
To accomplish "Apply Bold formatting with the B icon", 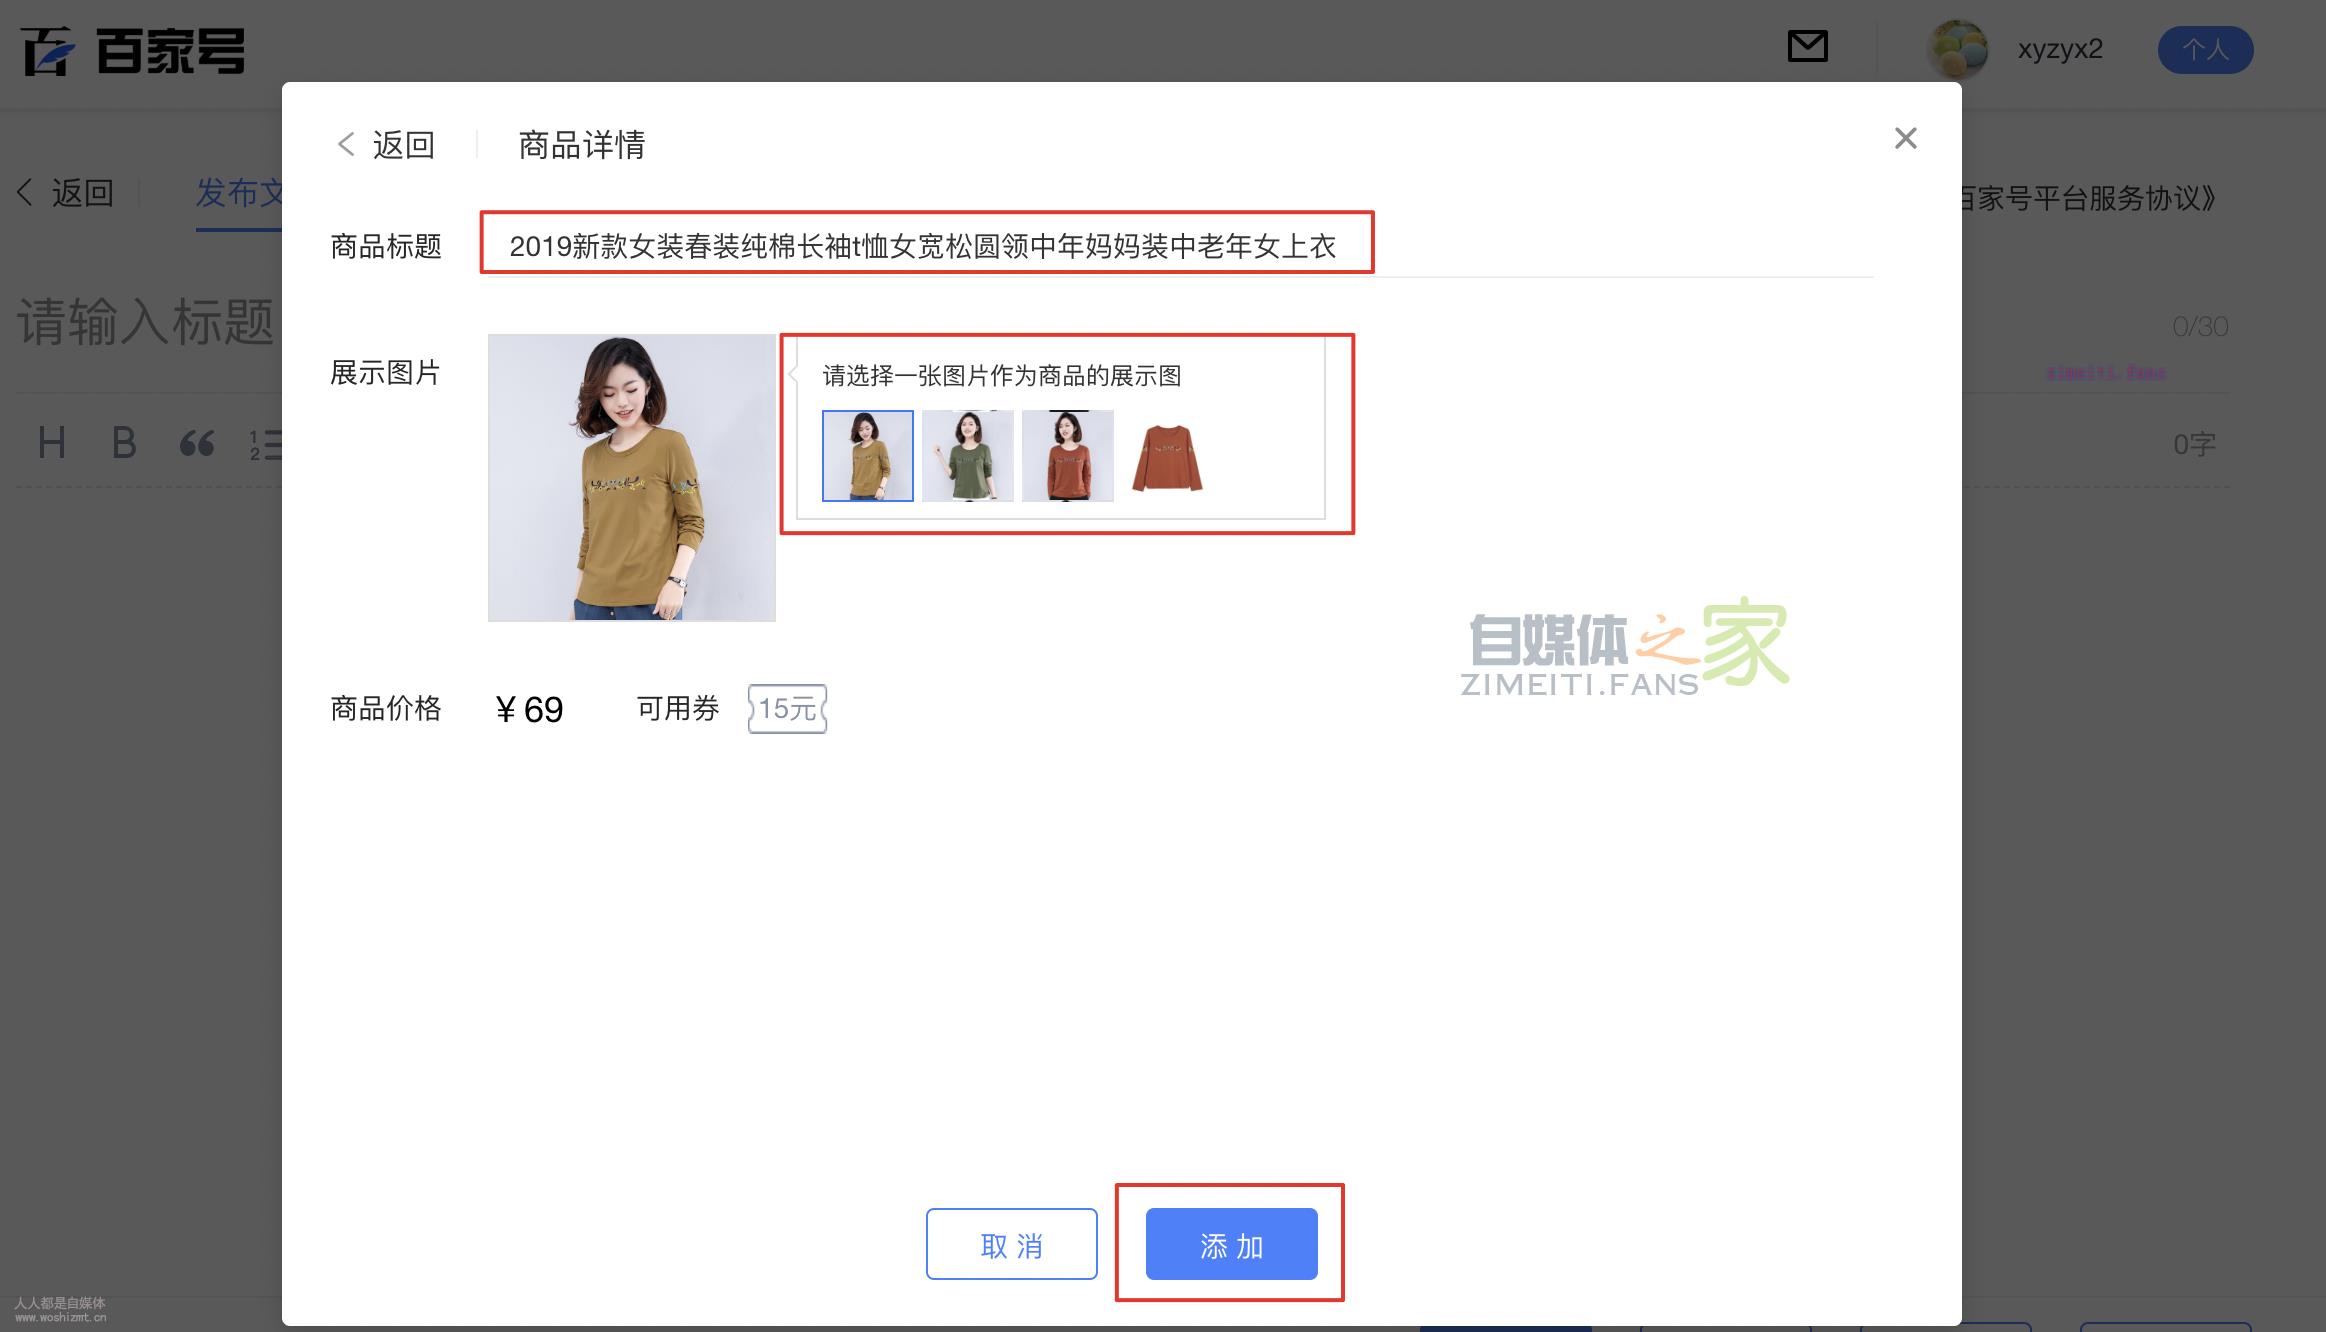I will (124, 443).
